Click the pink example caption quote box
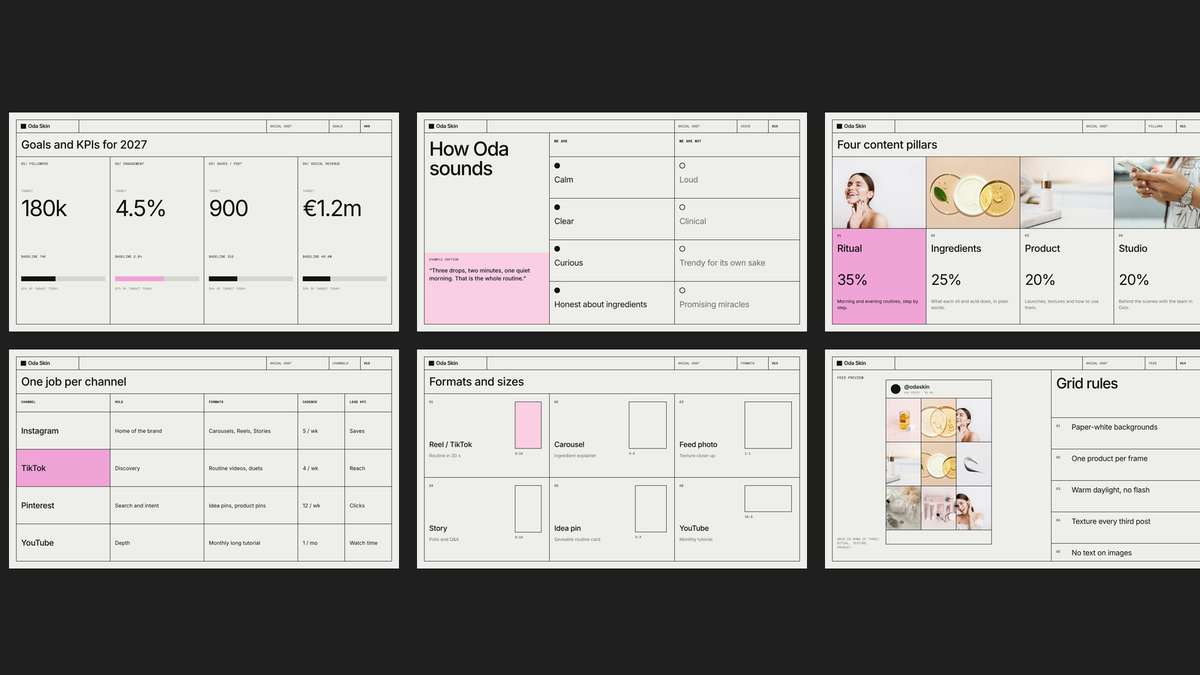 pos(487,288)
